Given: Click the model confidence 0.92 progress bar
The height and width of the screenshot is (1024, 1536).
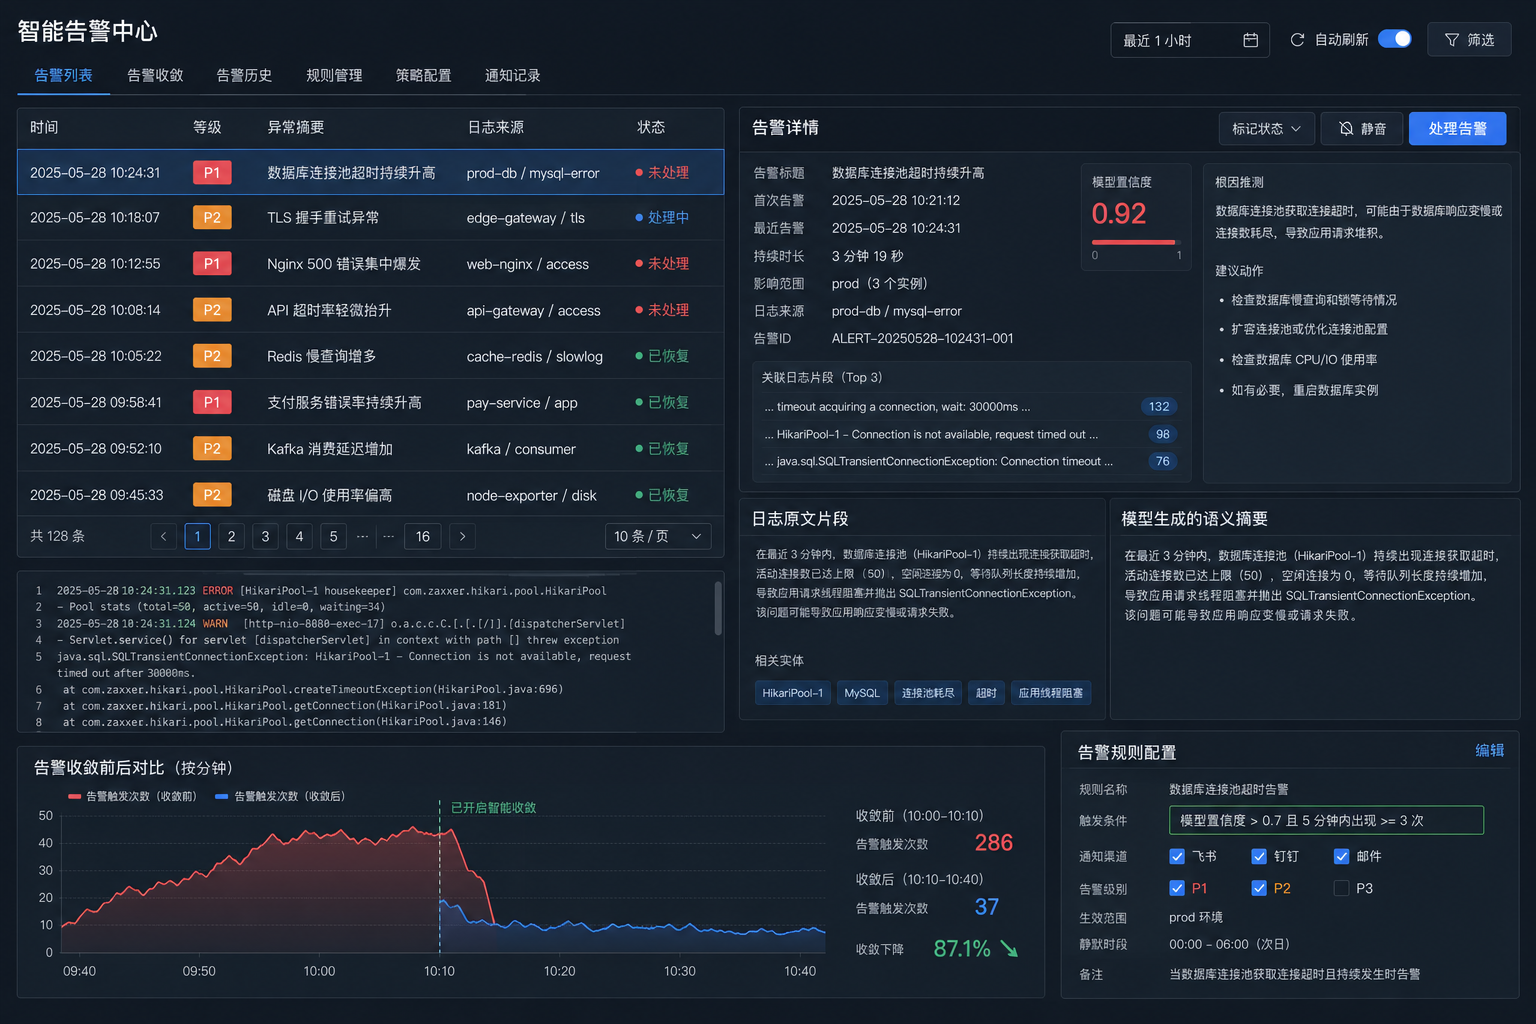Looking at the screenshot, I should pos(1136,243).
